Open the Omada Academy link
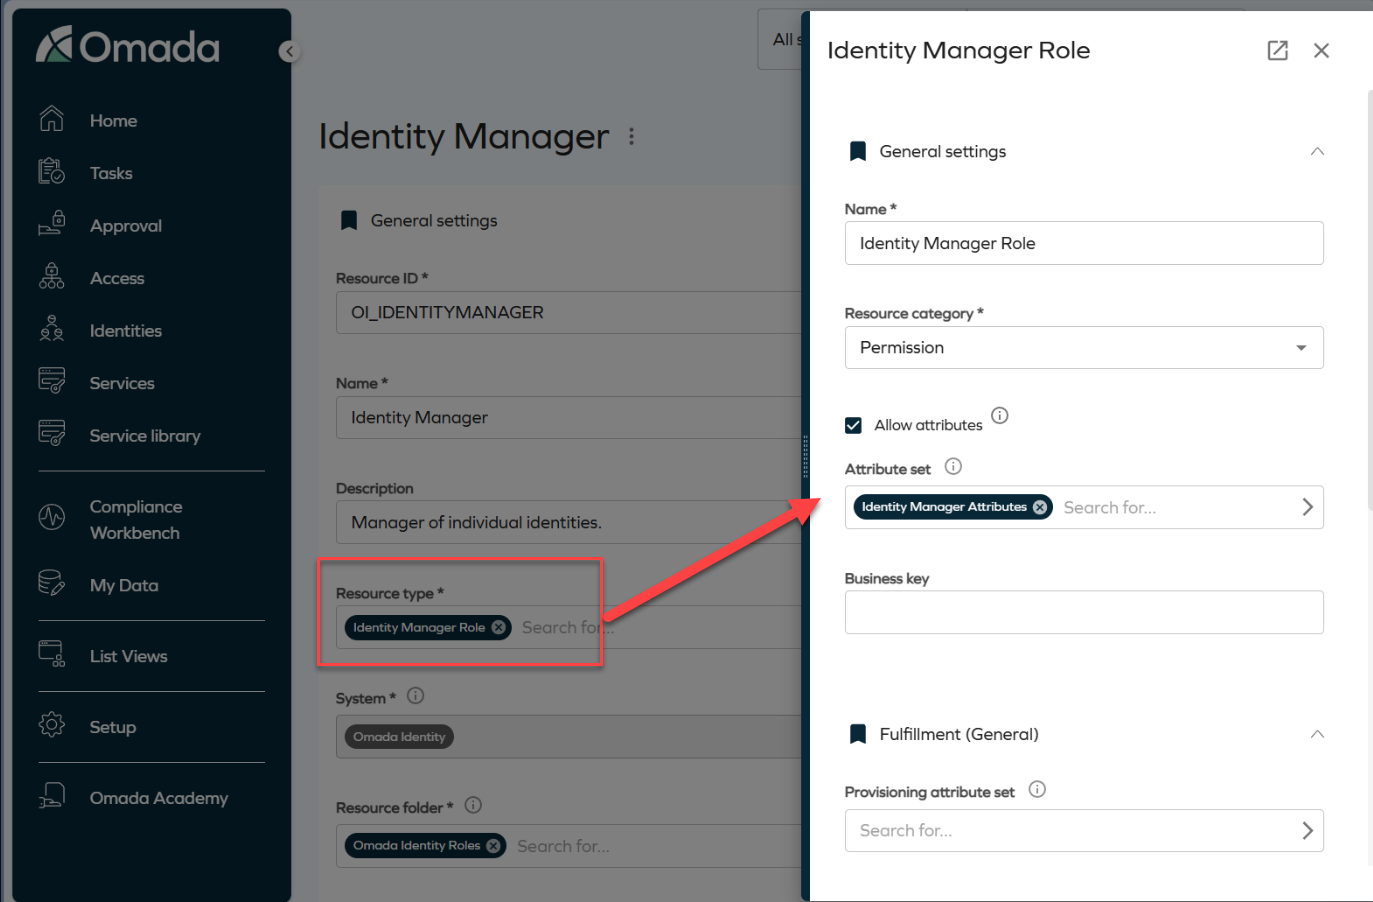 pos(158,798)
